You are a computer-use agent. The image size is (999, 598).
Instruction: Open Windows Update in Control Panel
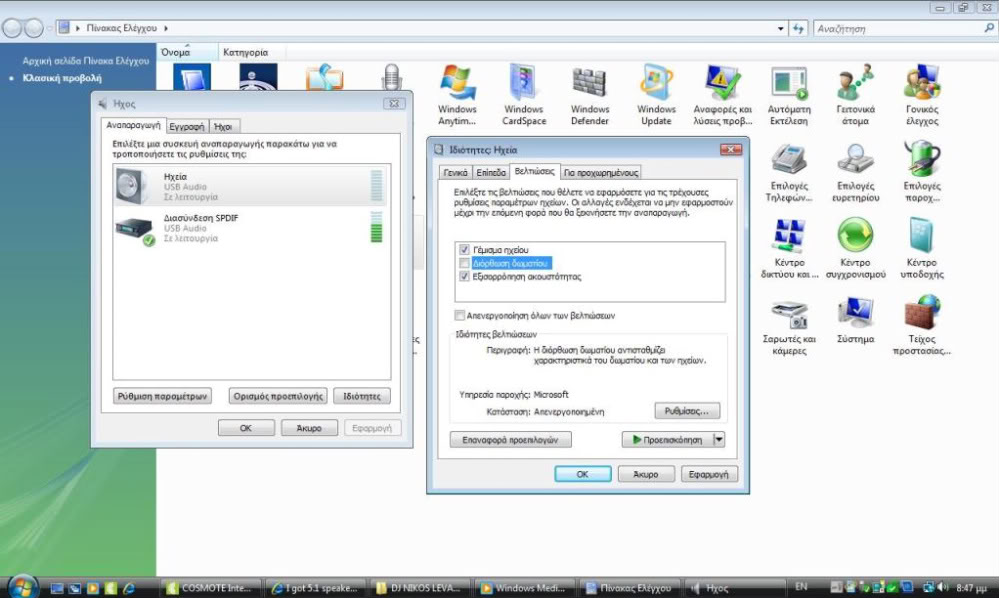(x=656, y=86)
